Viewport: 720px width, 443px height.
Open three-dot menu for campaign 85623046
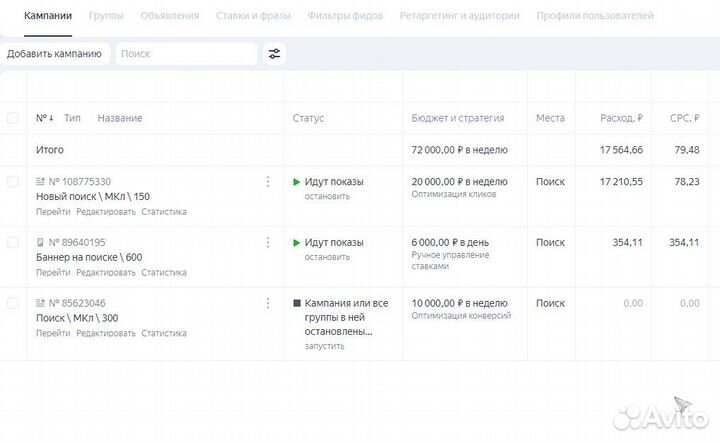point(267,303)
